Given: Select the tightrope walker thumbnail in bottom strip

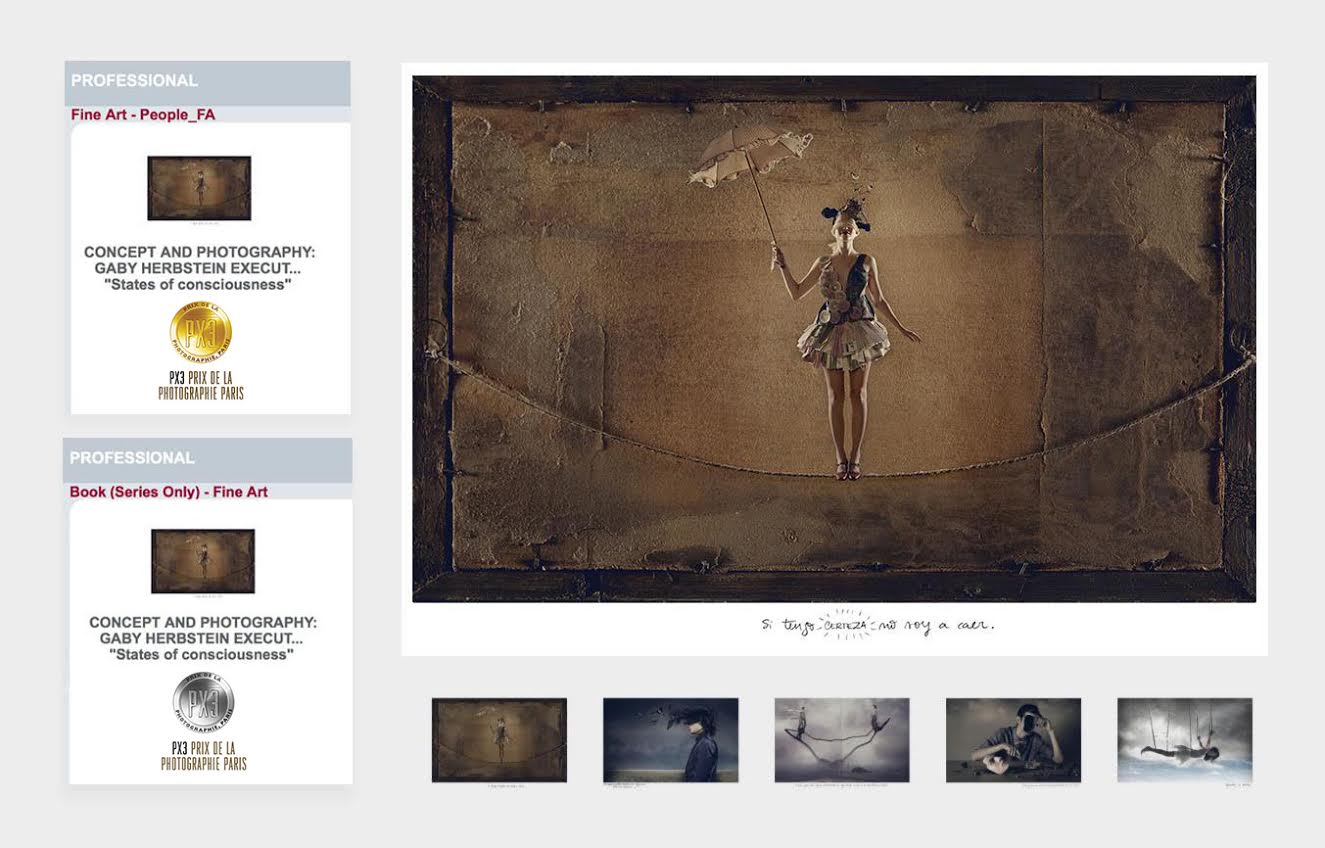Looking at the screenshot, I should click(499, 740).
